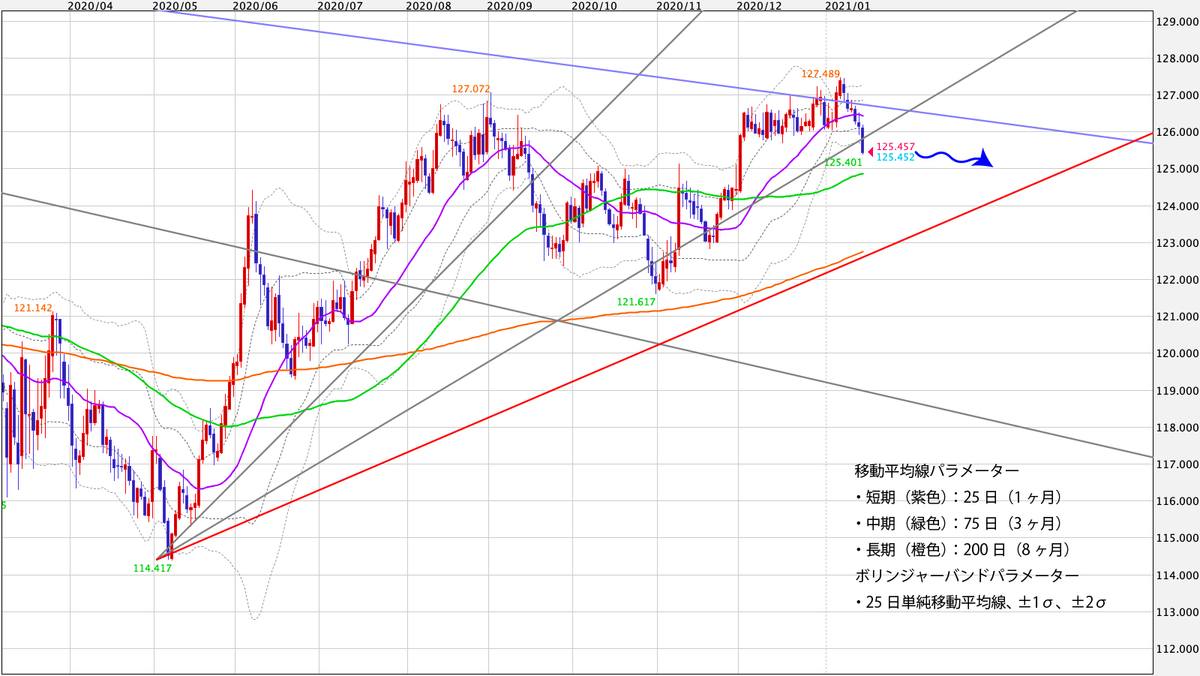1200x676 pixels.
Task: Click the 126.000 price axis label
Action: 1178,132
